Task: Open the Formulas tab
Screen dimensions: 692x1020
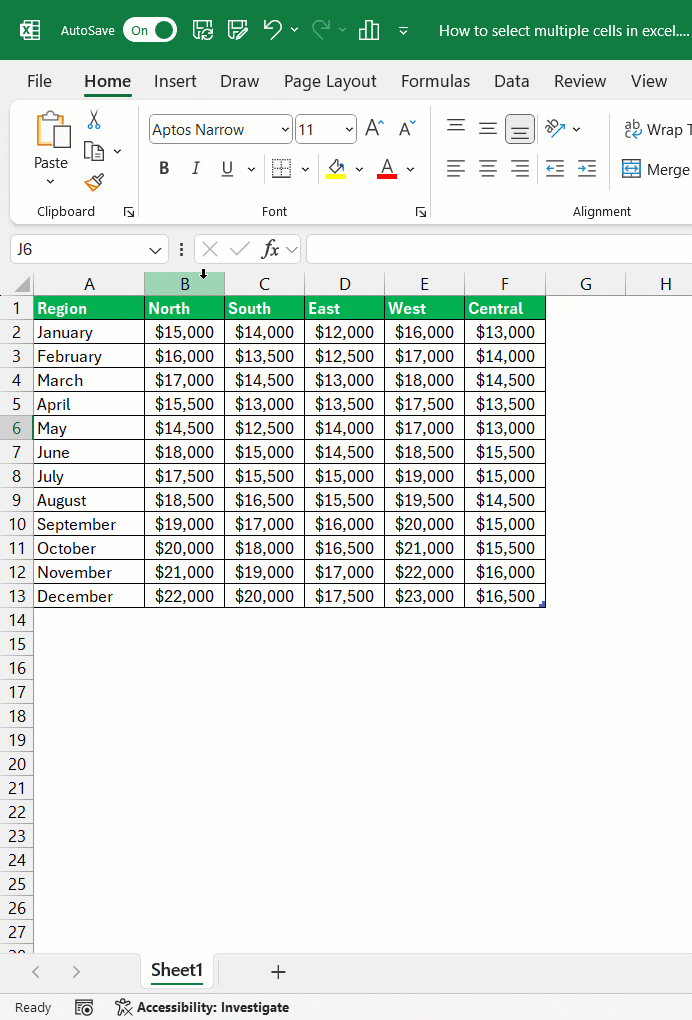Action: [435, 81]
